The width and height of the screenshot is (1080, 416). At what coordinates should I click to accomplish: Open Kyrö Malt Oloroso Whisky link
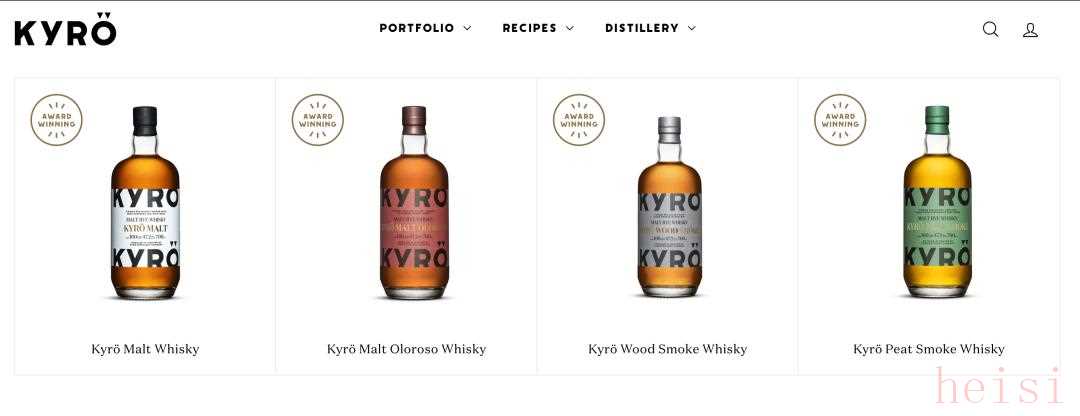pos(406,349)
